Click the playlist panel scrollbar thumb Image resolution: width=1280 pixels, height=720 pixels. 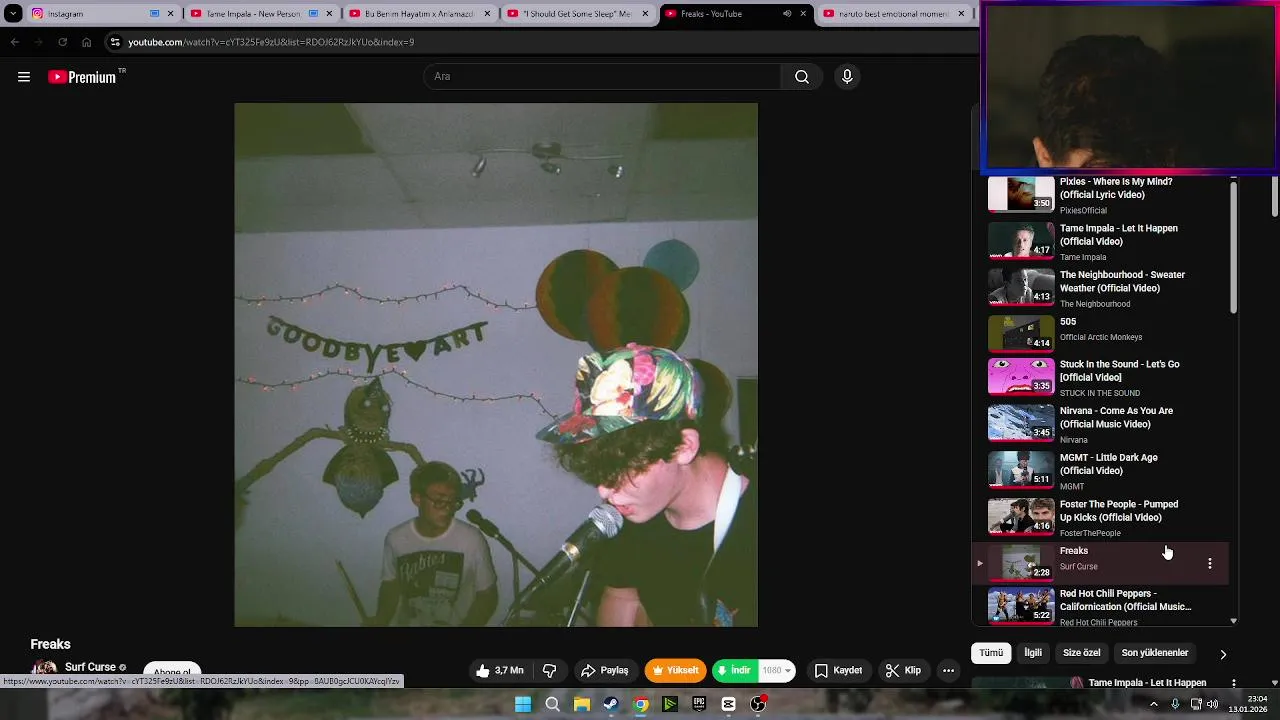(x=1233, y=247)
